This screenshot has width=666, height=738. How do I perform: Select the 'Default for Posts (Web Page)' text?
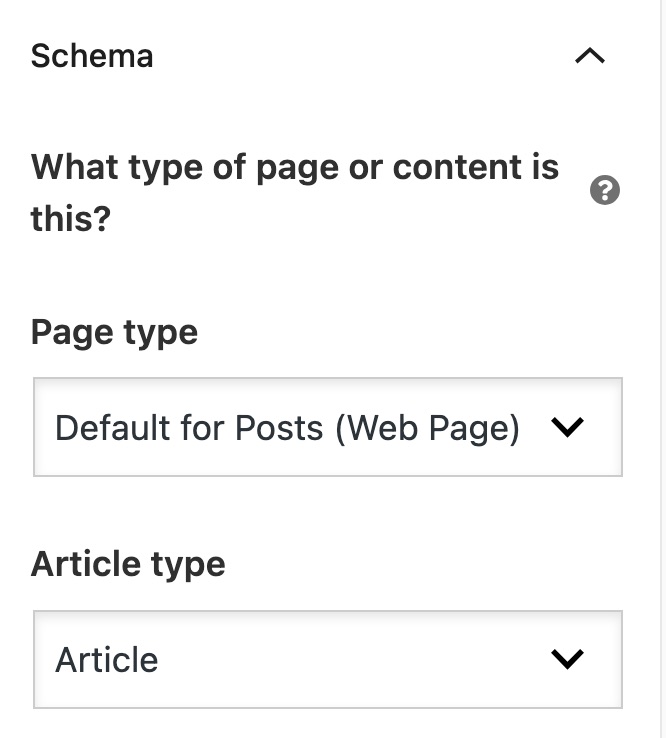287,427
